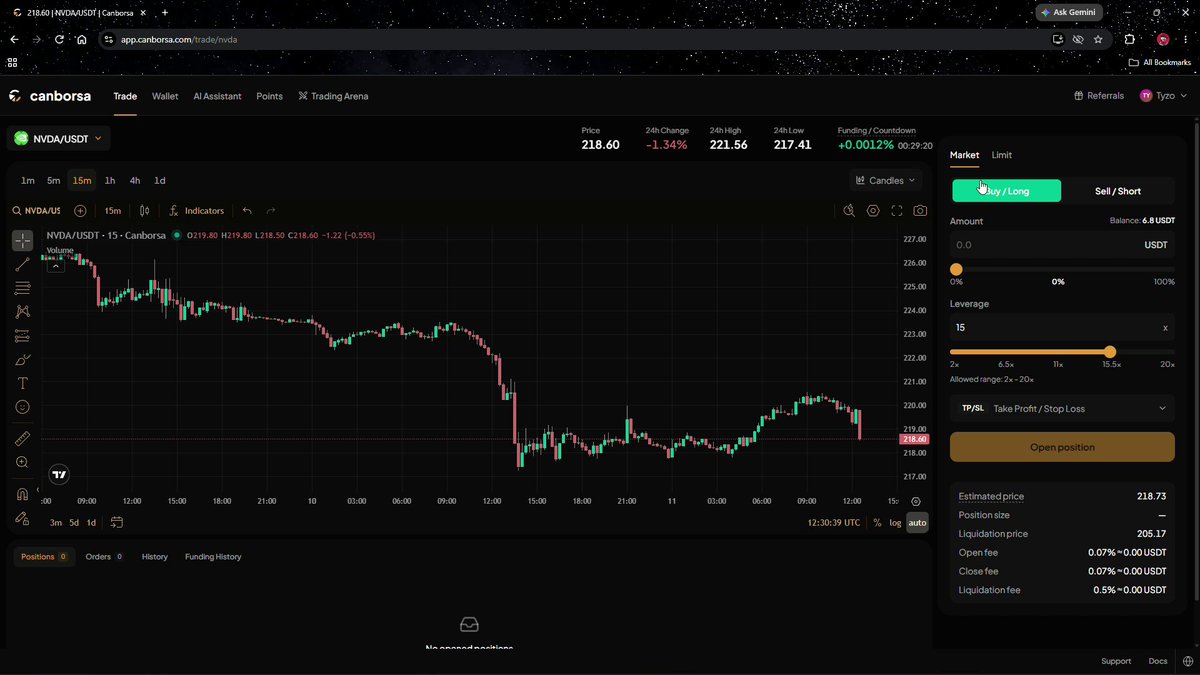Screen dimensions: 1200x675
Task: Collapse the Volume indicator legend
Action: point(55,265)
